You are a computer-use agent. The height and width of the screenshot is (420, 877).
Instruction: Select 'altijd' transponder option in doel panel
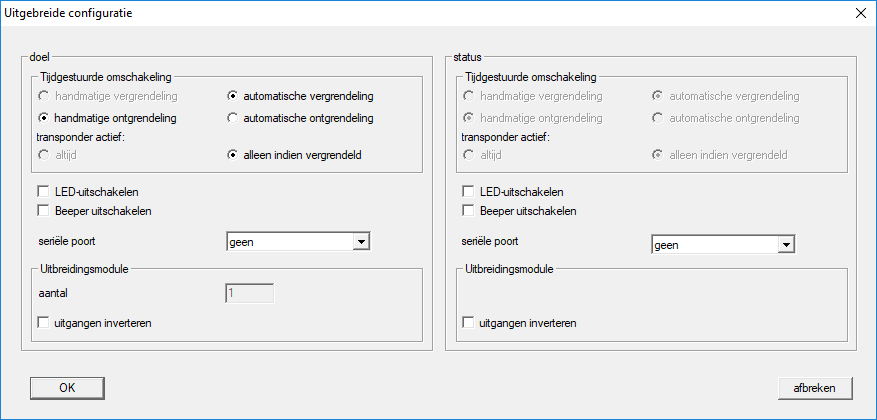point(43,155)
